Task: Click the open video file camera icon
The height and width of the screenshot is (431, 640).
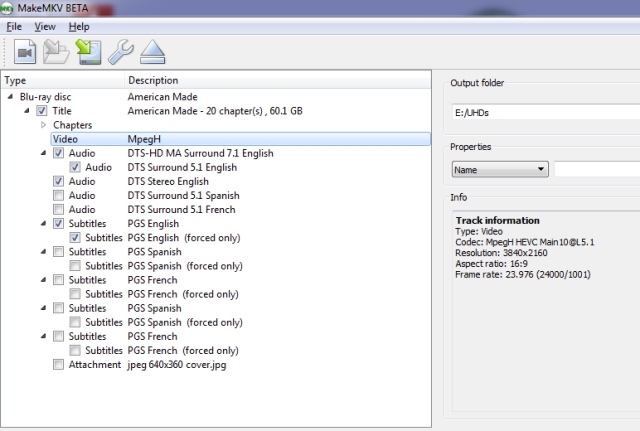Action: click(x=25, y=52)
